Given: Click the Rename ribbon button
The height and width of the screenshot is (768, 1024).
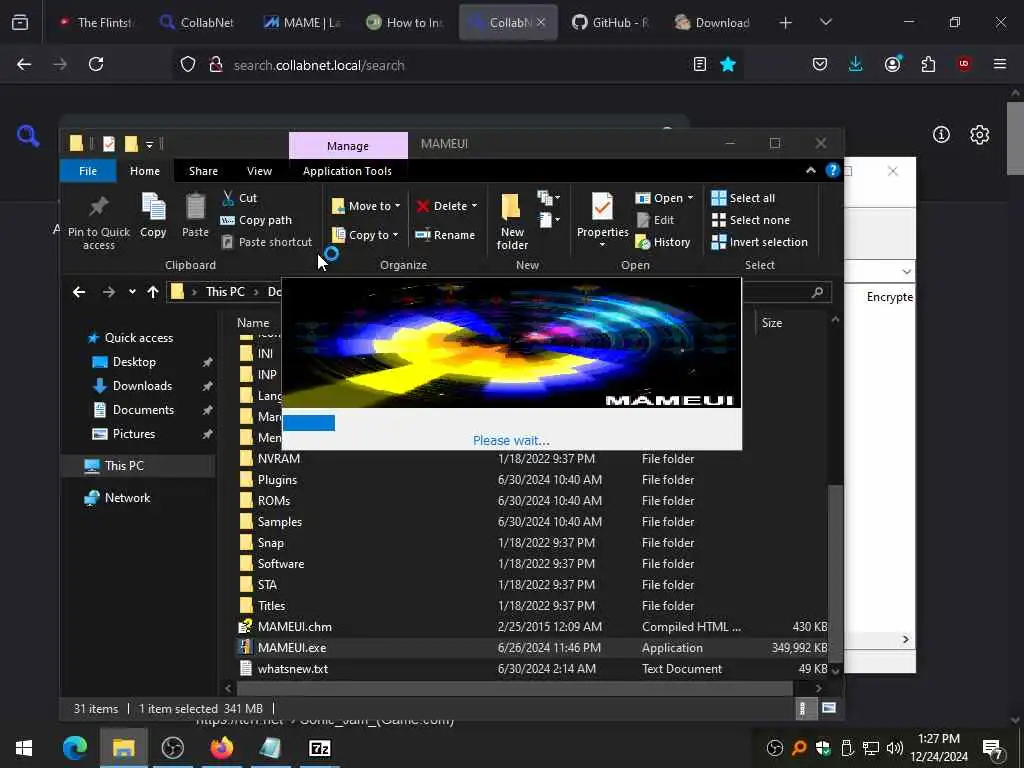Looking at the screenshot, I should pyautogui.click(x=445, y=234).
